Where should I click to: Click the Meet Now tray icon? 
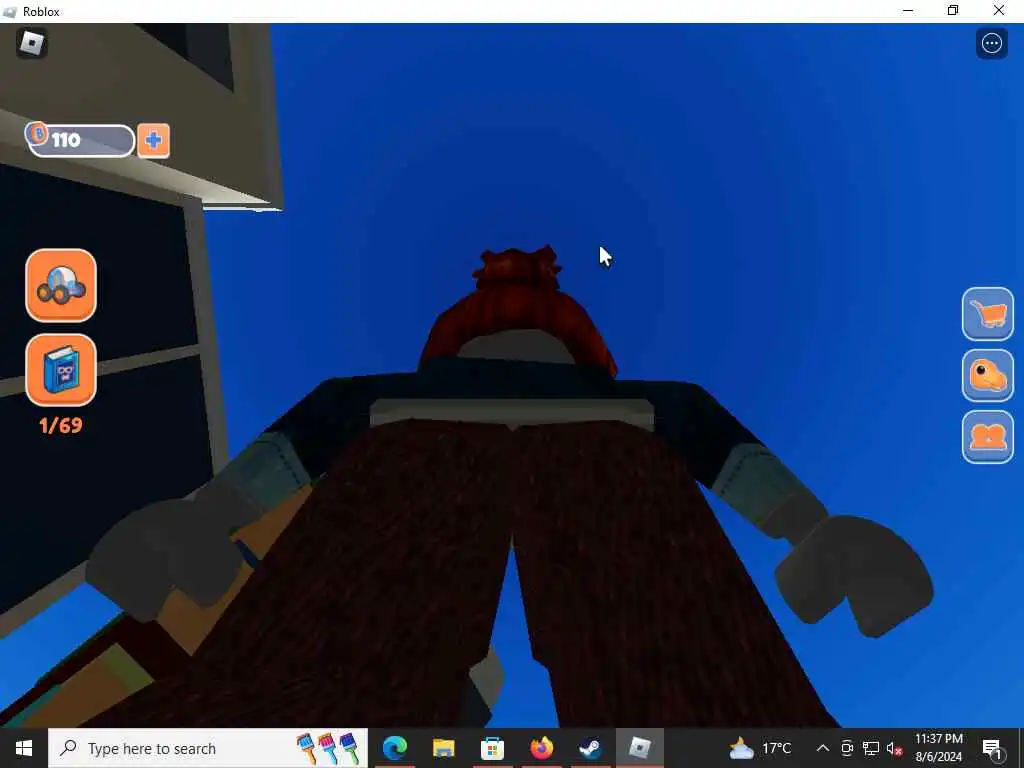tap(847, 748)
